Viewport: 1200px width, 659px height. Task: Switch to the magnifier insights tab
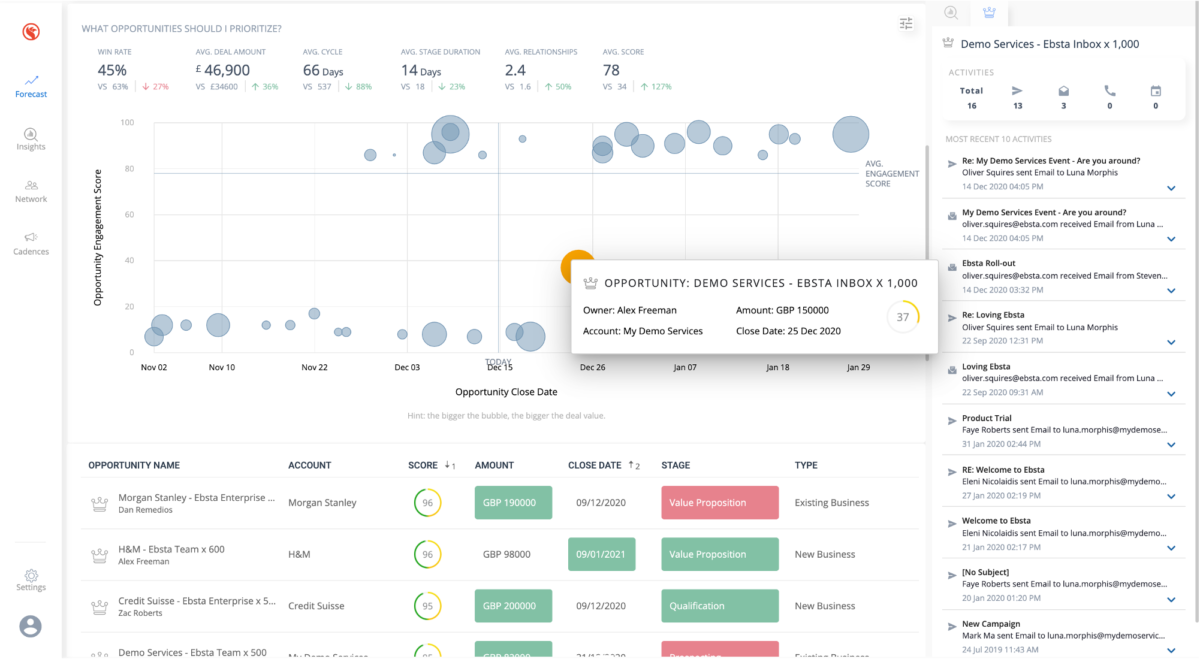[951, 13]
